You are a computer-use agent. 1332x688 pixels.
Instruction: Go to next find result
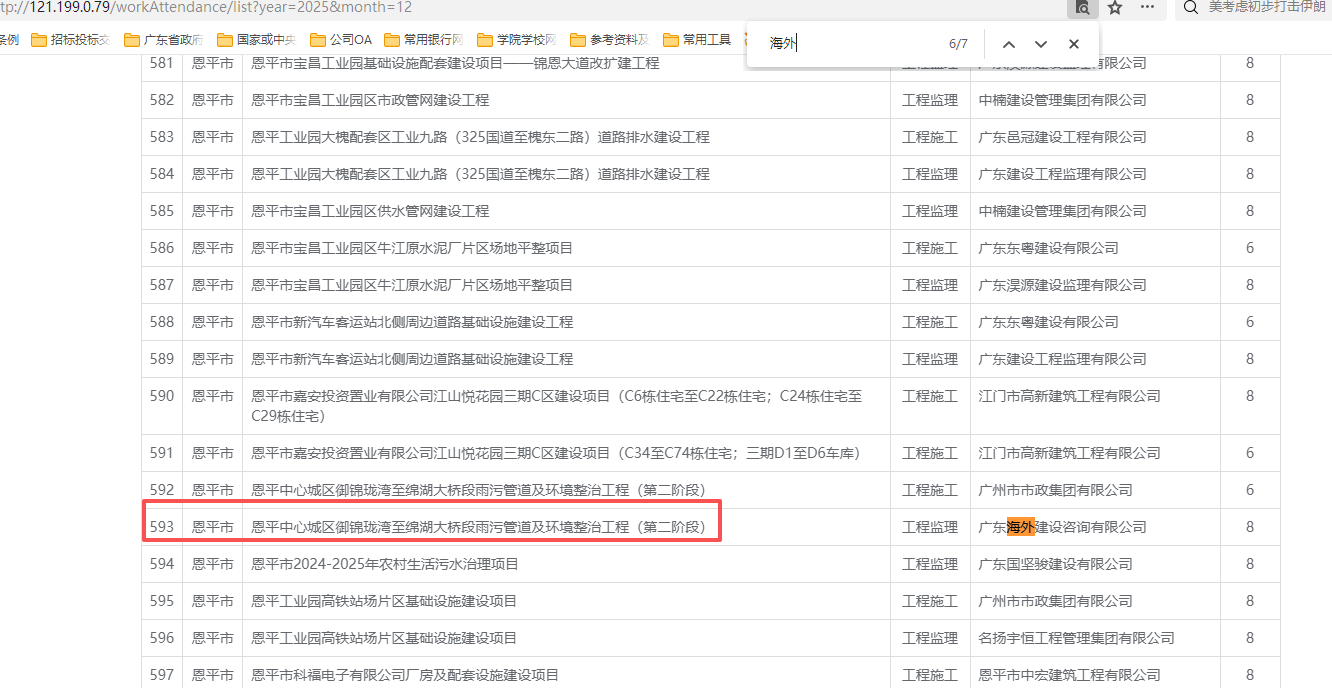click(x=1041, y=44)
